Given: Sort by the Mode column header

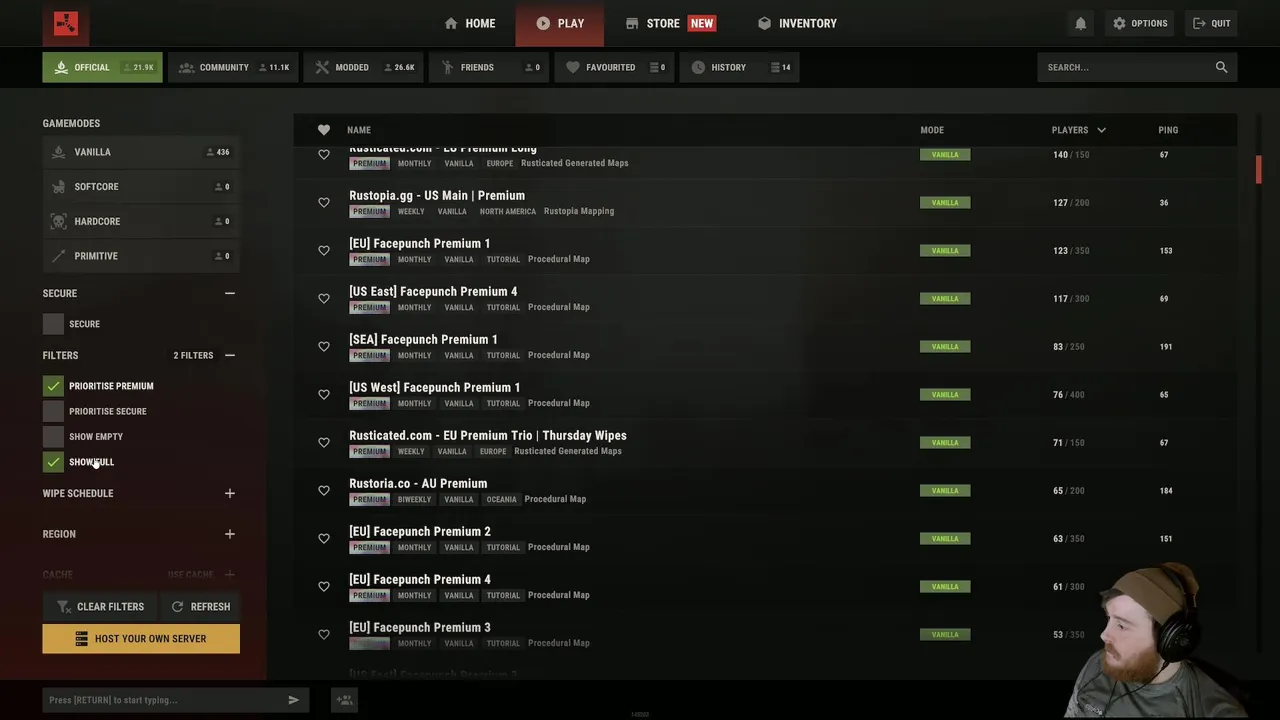Looking at the screenshot, I should coord(932,130).
